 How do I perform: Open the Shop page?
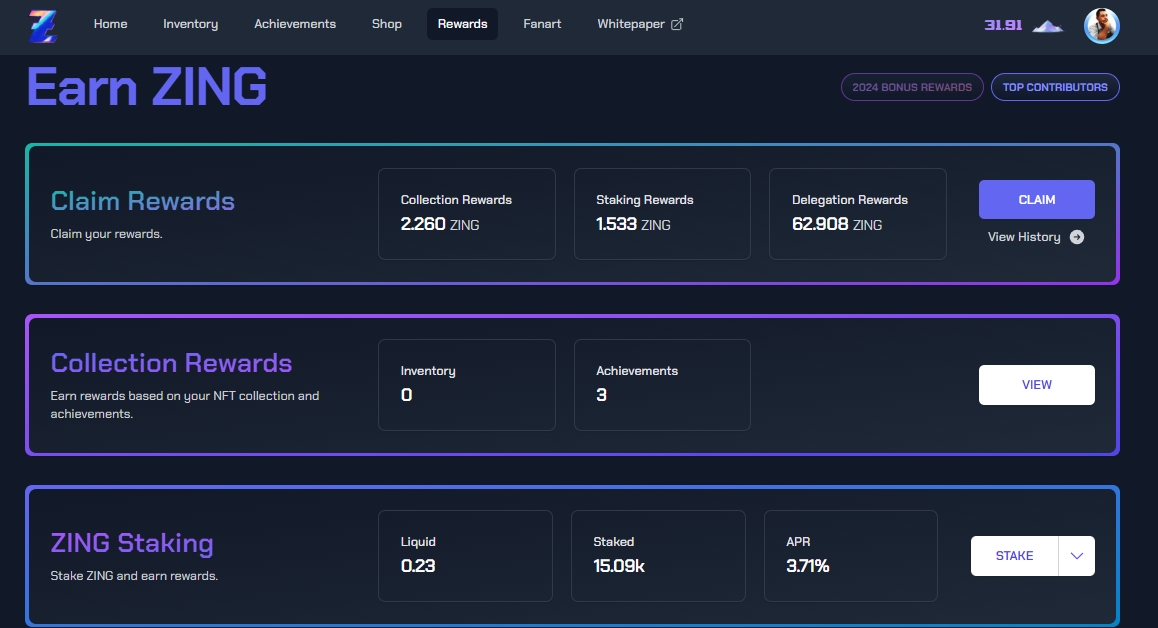[x=387, y=24]
